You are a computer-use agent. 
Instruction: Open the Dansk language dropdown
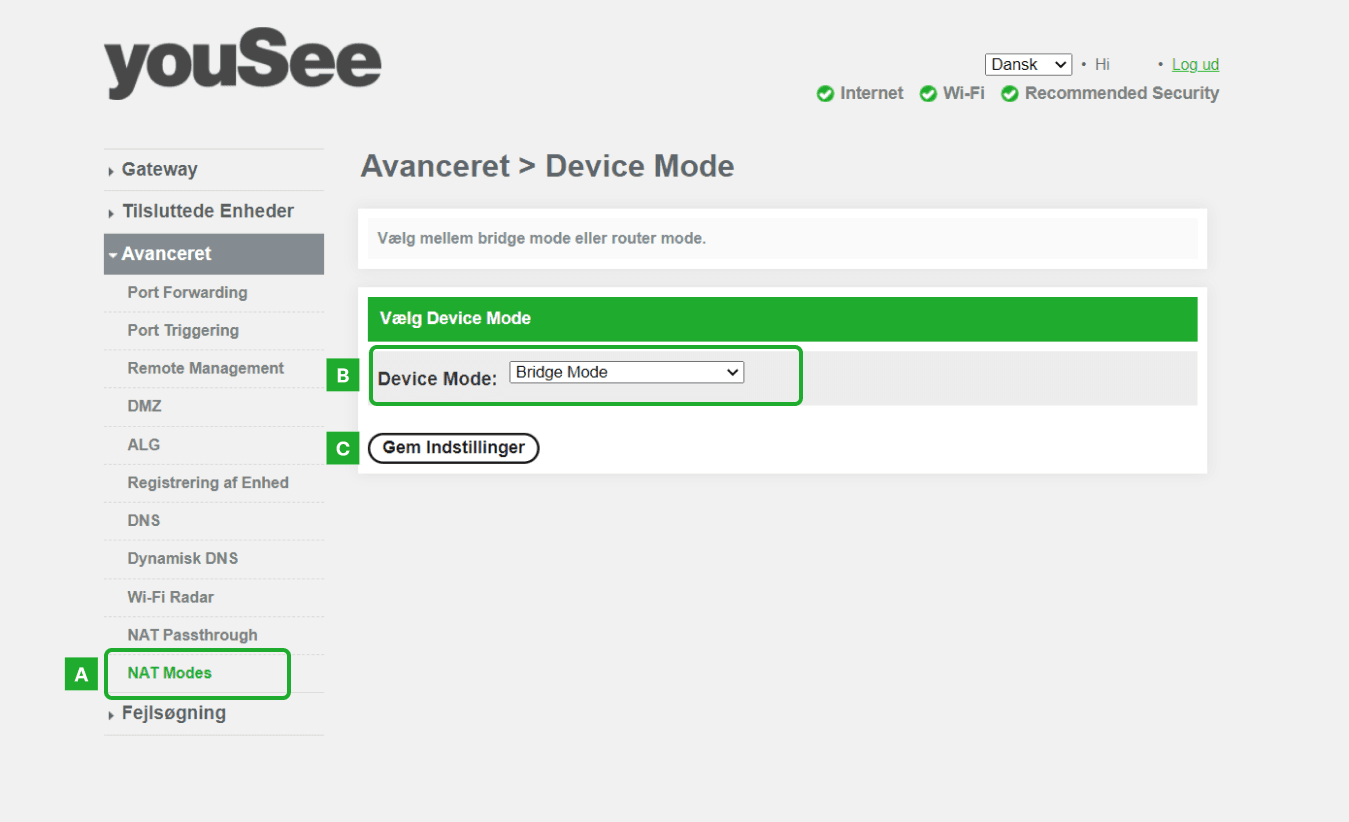pos(1028,65)
